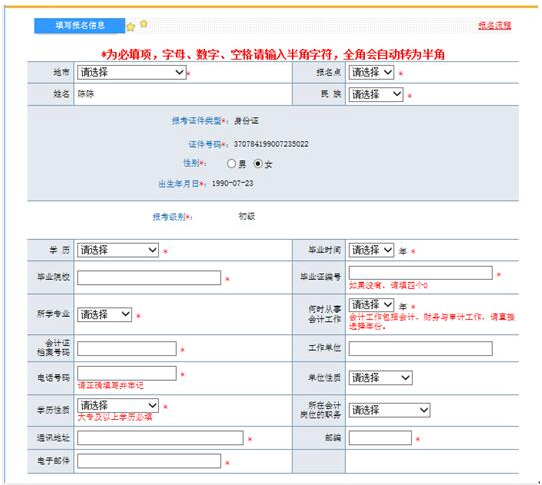The width and height of the screenshot is (542, 485).
Task: Select the 填写报名信息 tab
Action: tap(80, 26)
